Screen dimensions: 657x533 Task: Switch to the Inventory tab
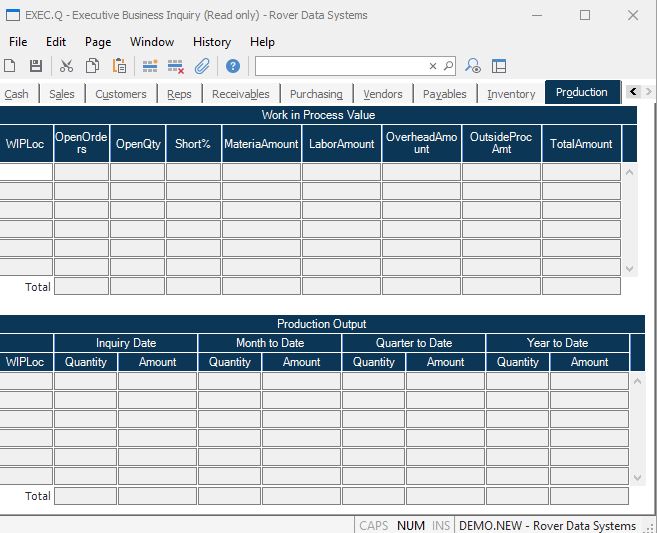511,94
